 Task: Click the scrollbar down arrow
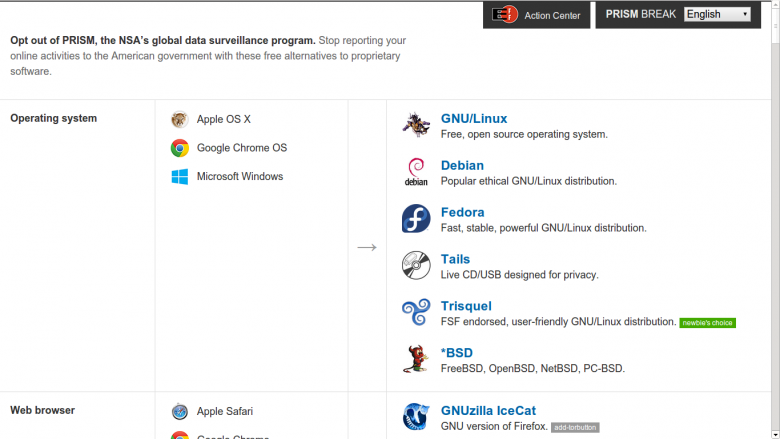tap(776, 435)
